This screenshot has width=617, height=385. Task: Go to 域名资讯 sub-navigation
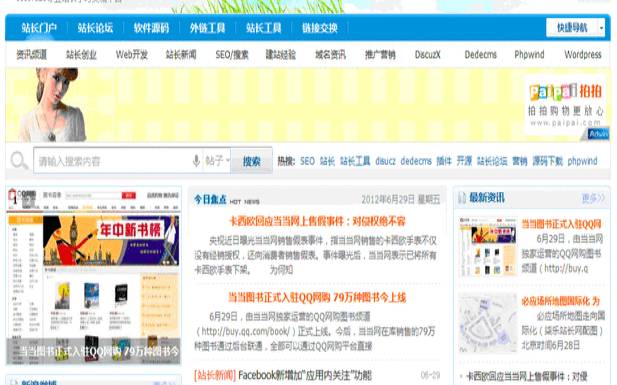pos(331,54)
